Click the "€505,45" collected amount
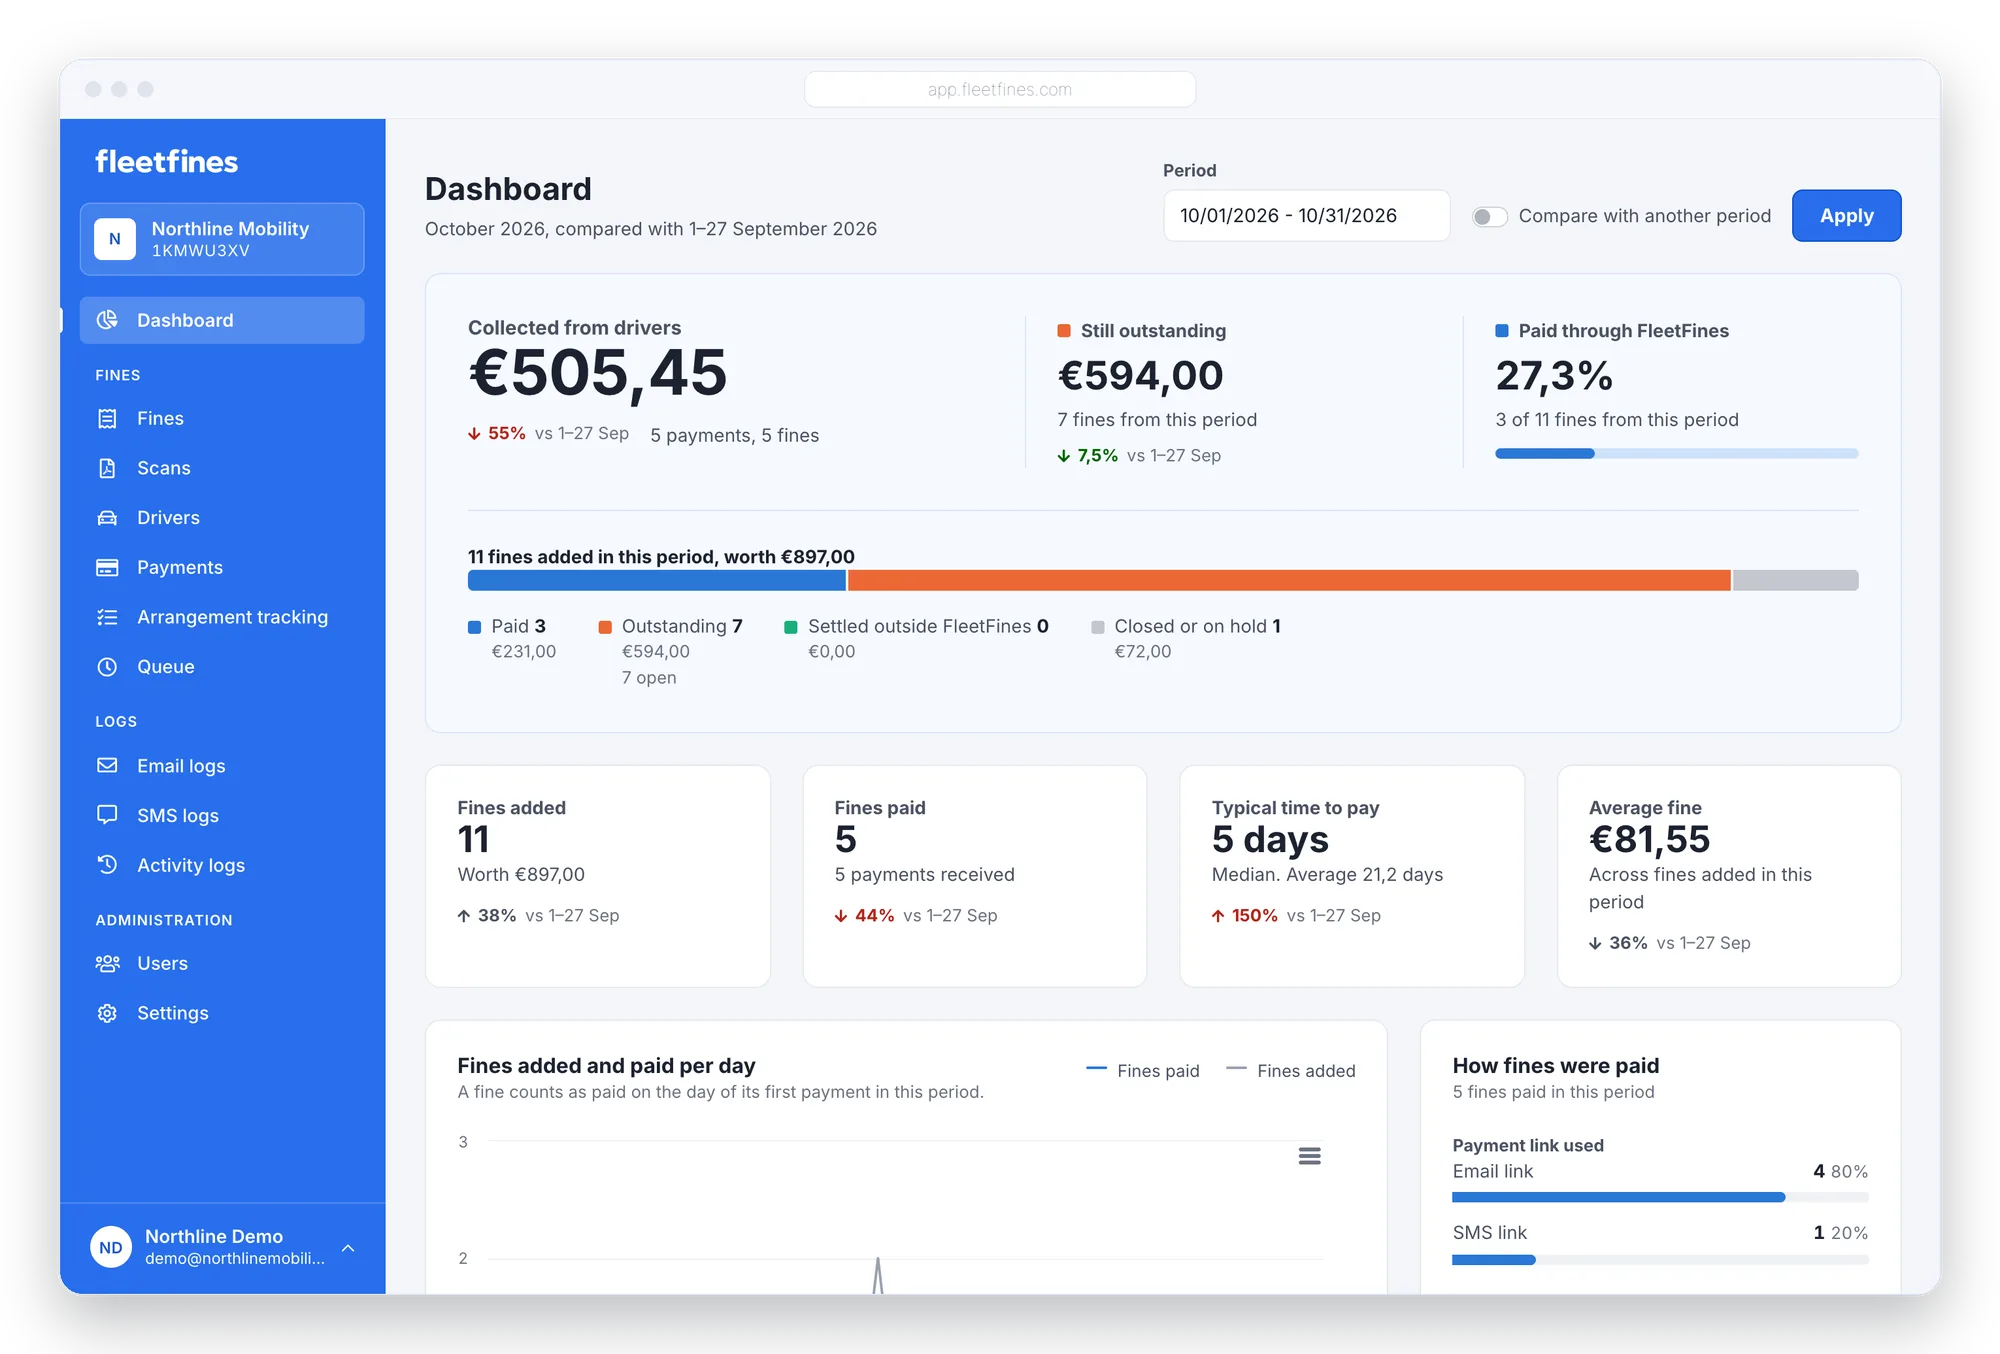2000x1354 pixels. 598,373
